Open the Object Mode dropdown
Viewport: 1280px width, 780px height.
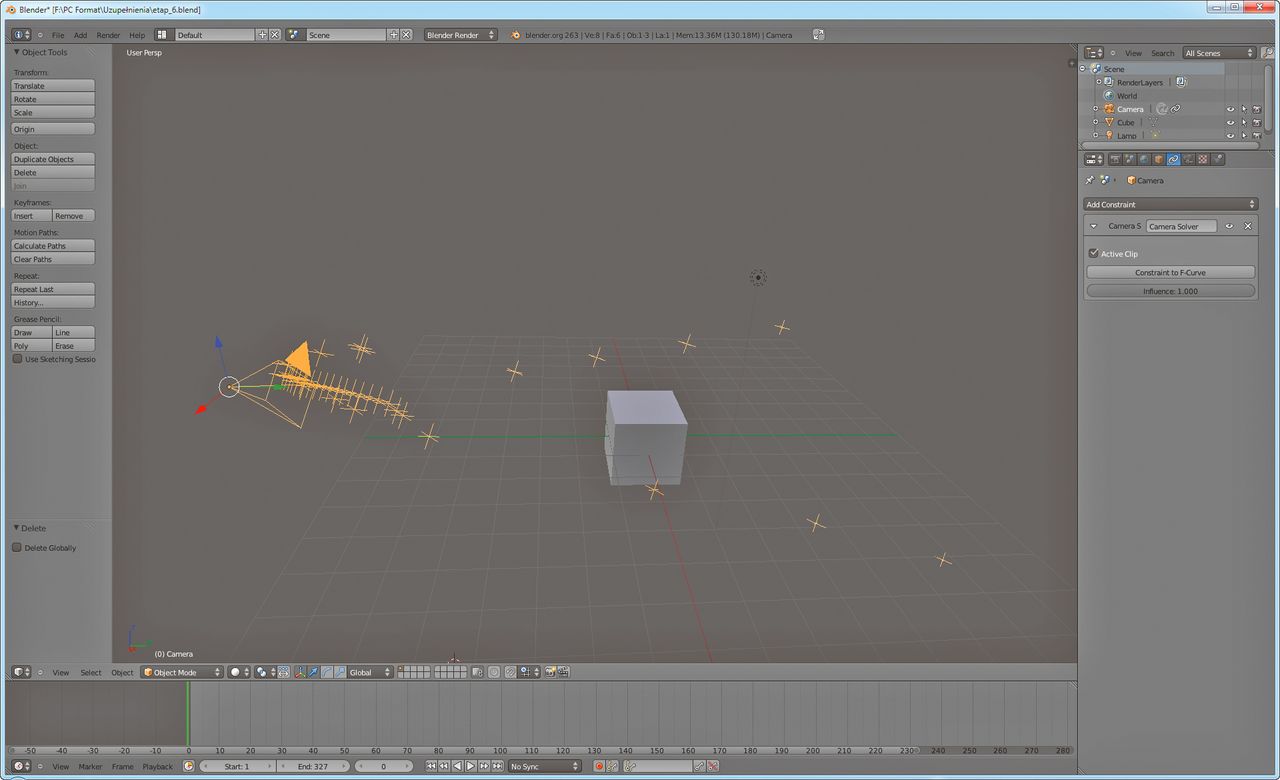182,672
